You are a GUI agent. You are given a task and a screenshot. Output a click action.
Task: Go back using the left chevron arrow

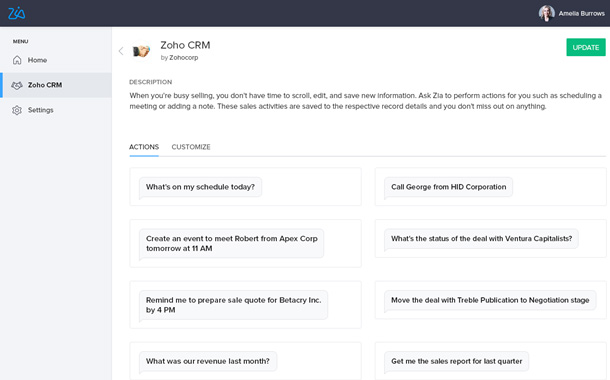[x=121, y=51]
